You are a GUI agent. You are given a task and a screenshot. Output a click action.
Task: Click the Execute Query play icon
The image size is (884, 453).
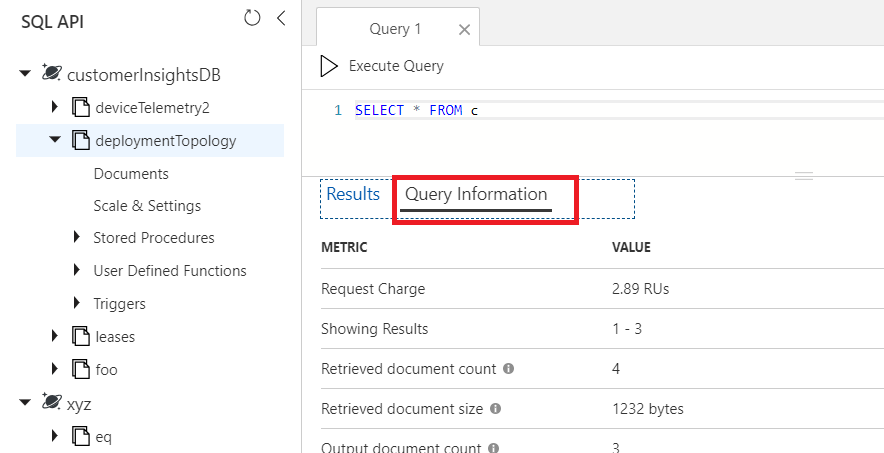[x=329, y=66]
